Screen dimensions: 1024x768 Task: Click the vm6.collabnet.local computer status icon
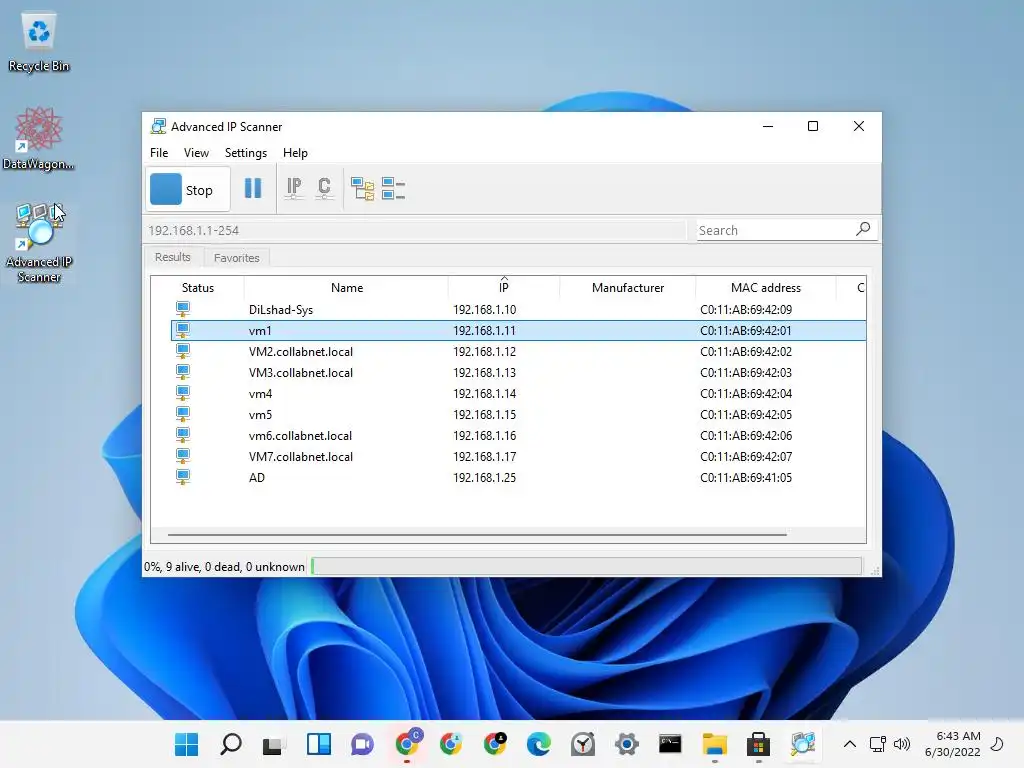click(x=183, y=435)
